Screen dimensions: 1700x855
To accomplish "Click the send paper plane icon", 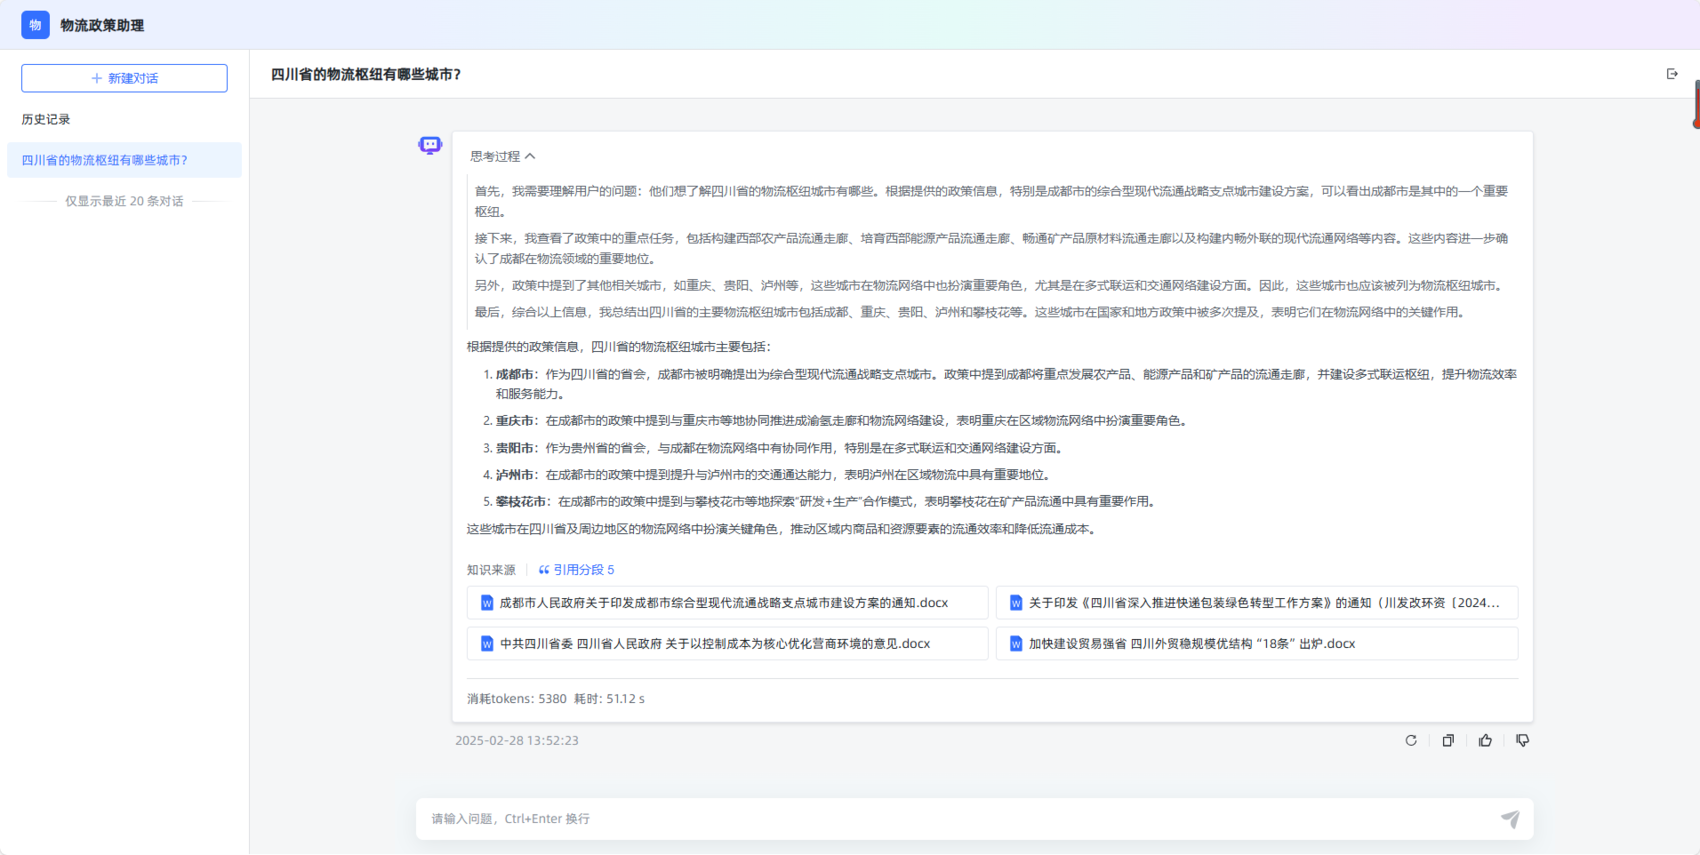I will [1510, 819].
